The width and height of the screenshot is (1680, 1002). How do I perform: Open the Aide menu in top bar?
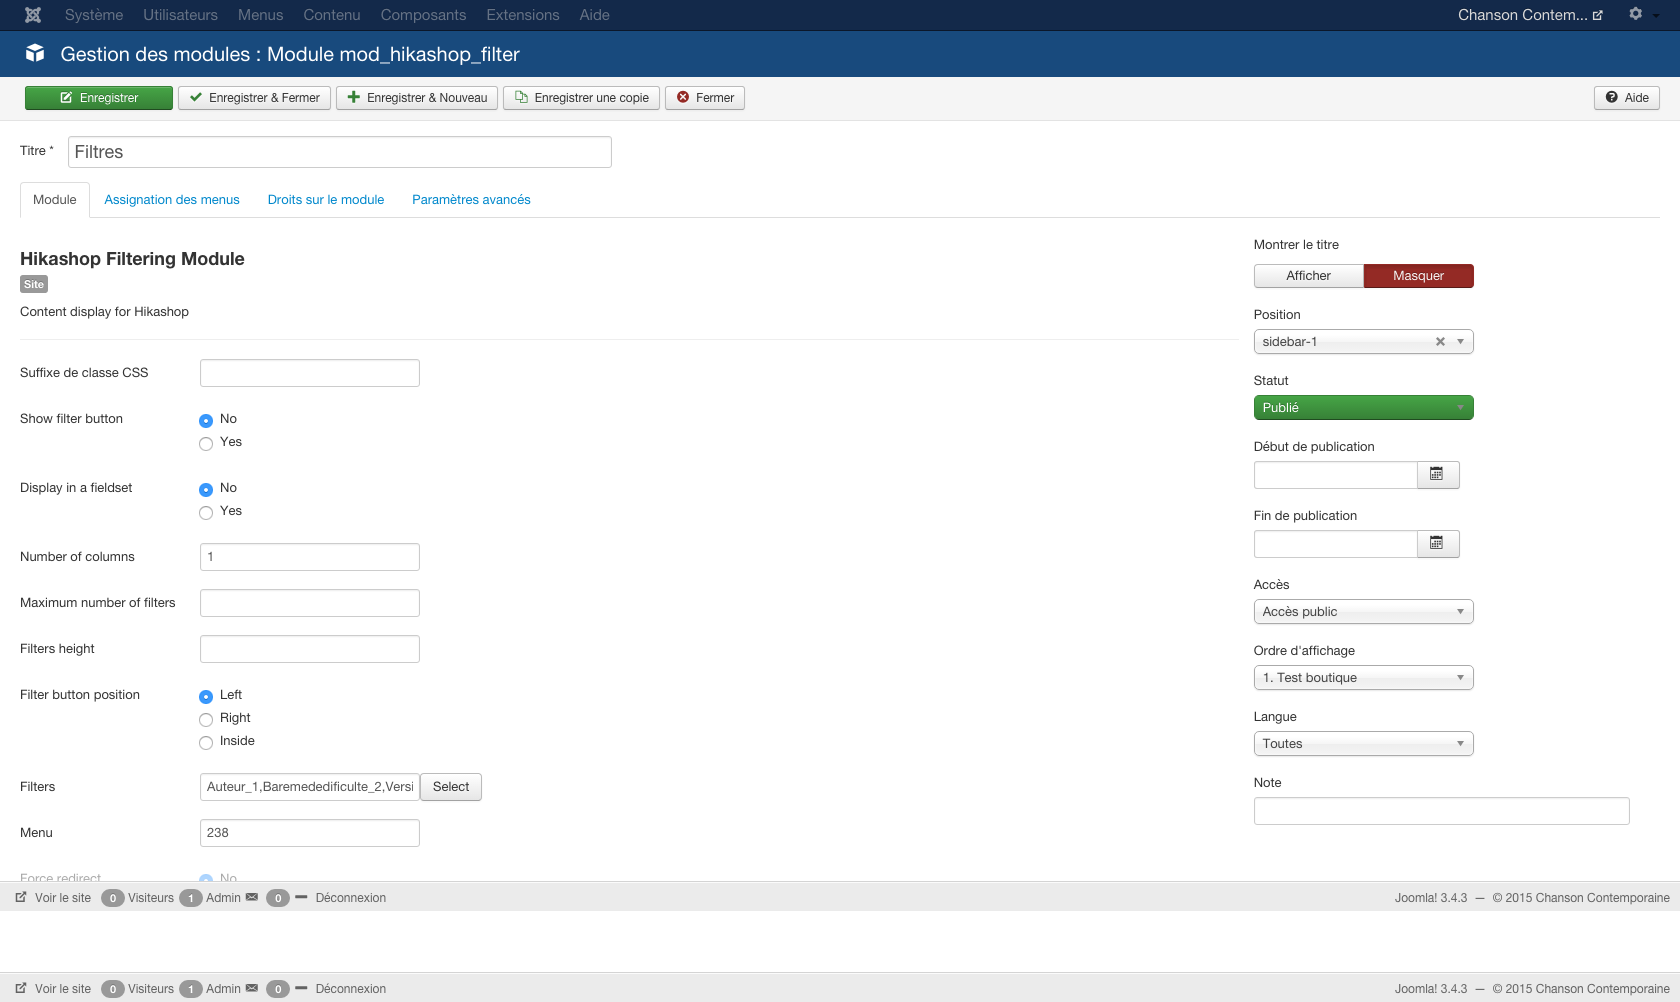[x=594, y=15]
